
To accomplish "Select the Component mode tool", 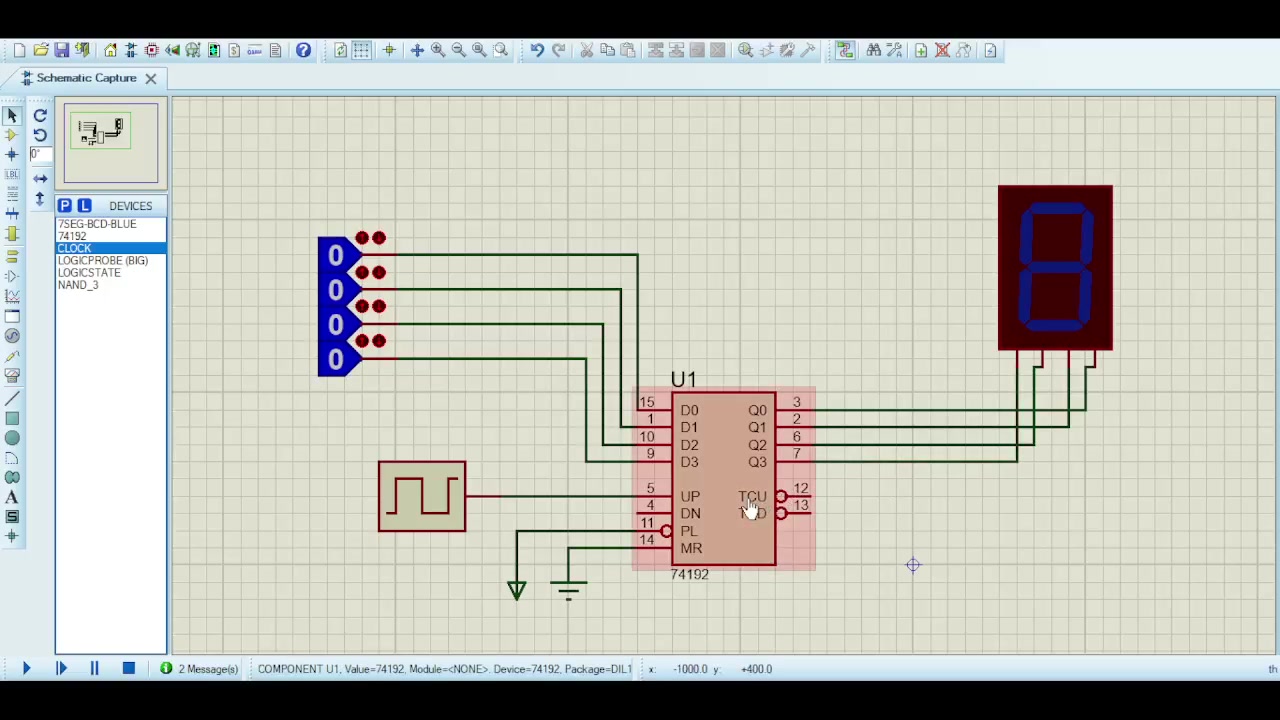I will pos(12,135).
